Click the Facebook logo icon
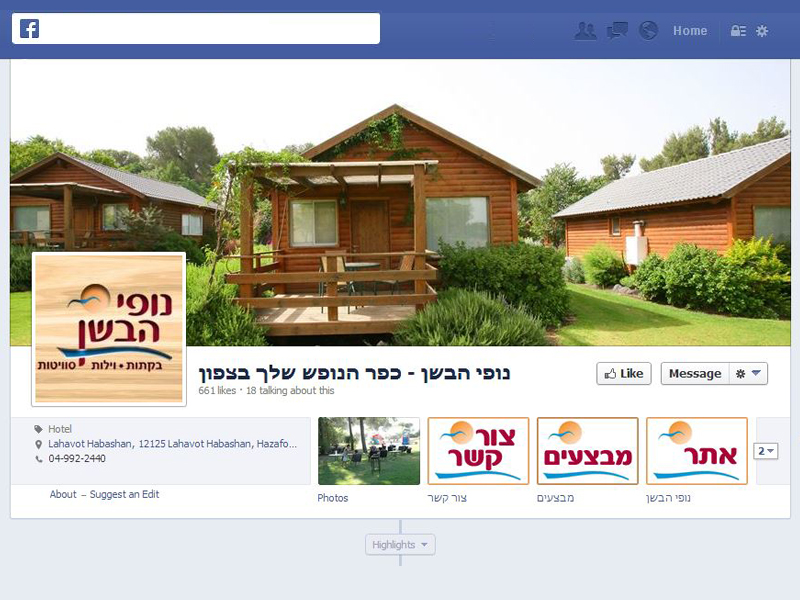This screenshot has width=800, height=600. [x=30, y=29]
